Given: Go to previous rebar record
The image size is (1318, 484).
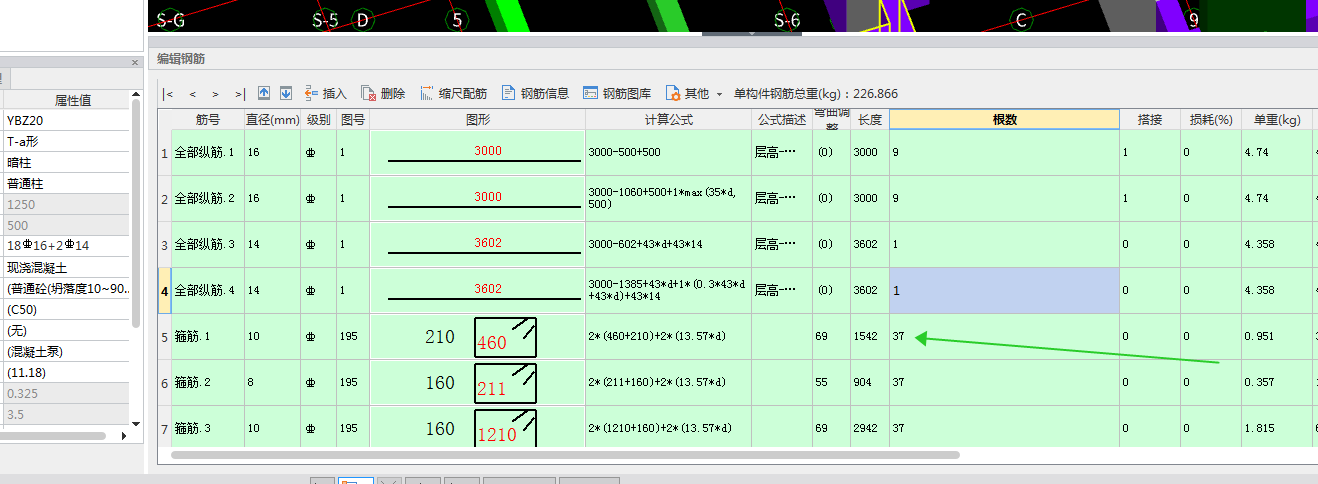Looking at the screenshot, I should pos(192,94).
